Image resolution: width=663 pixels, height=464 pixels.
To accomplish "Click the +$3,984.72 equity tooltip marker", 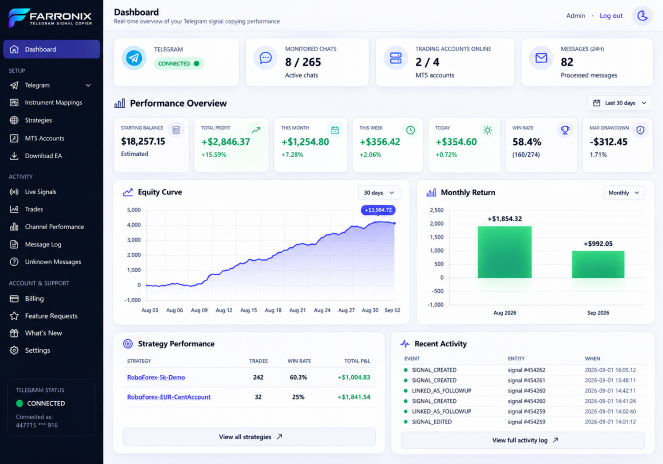I will tap(378, 210).
